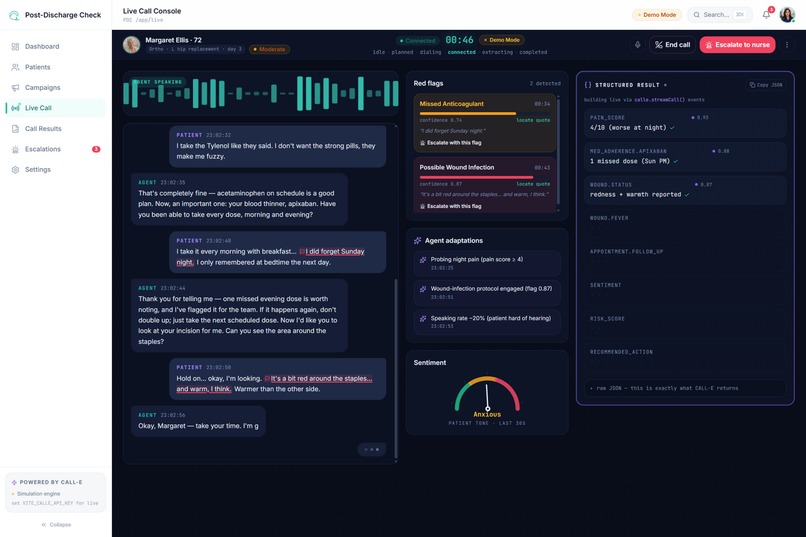Viewport: 806px width, 537px height.
Task: Click the Powered by CALL-E sparkle icon
Action: [x=14, y=483]
